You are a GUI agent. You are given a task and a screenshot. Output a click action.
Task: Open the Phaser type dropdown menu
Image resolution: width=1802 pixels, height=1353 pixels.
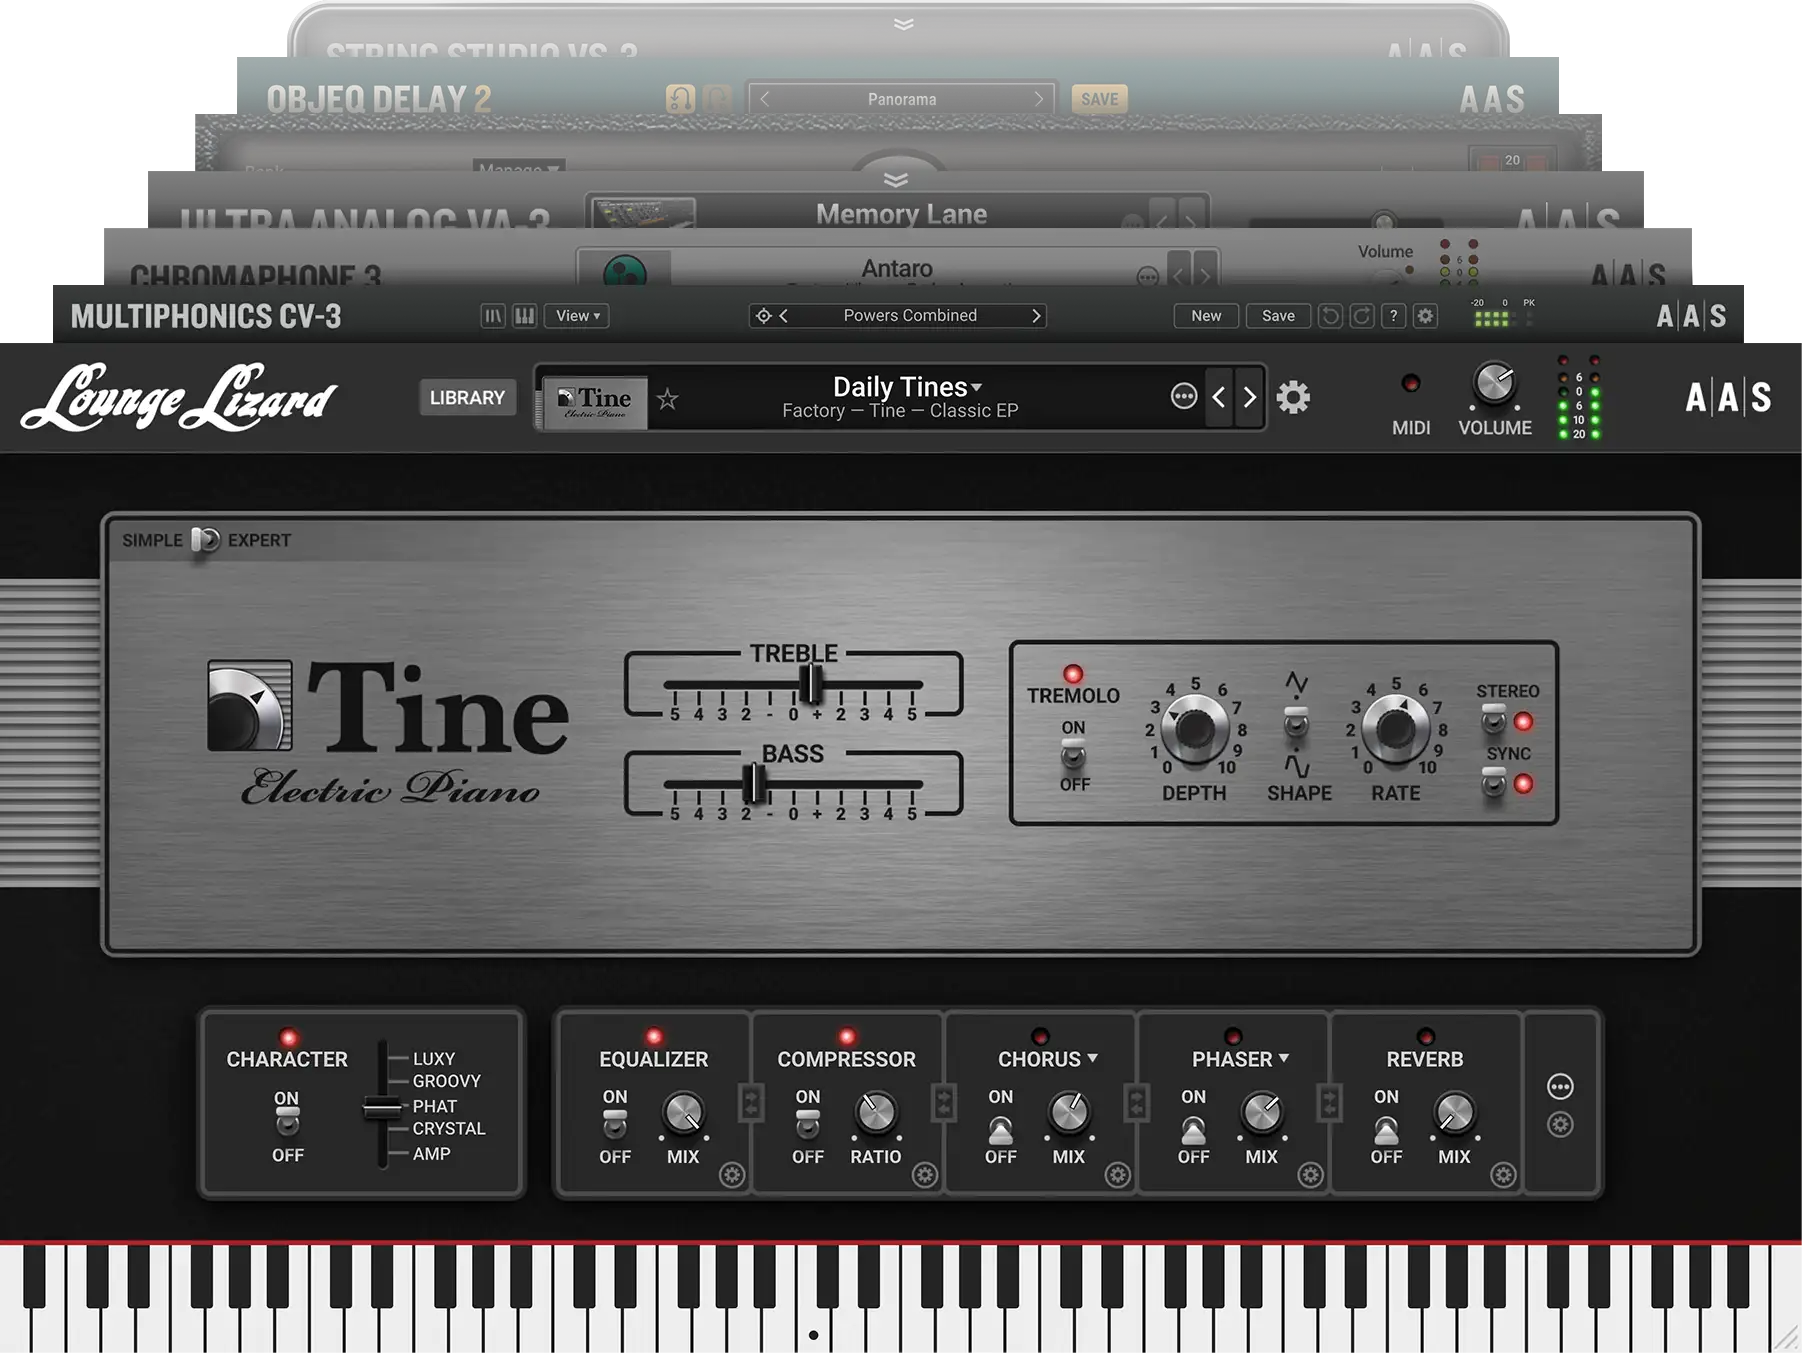click(1284, 1059)
